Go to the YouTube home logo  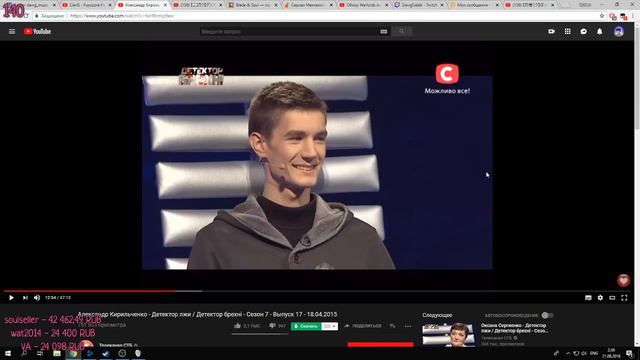(x=37, y=31)
